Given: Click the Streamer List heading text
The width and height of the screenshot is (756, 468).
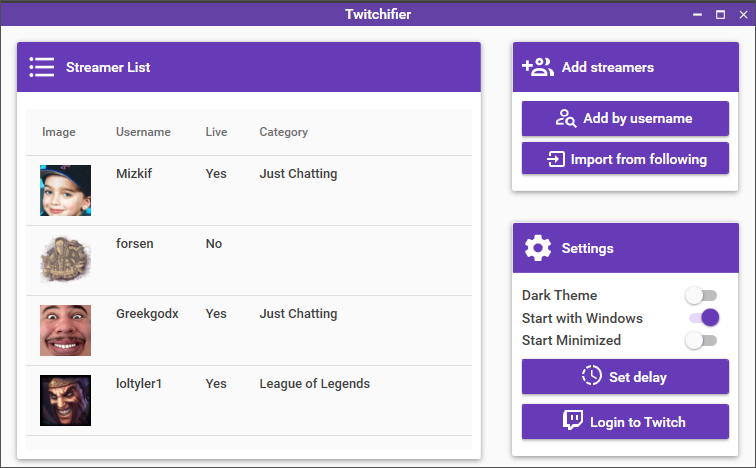Looking at the screenshot, I should (108, 67).
